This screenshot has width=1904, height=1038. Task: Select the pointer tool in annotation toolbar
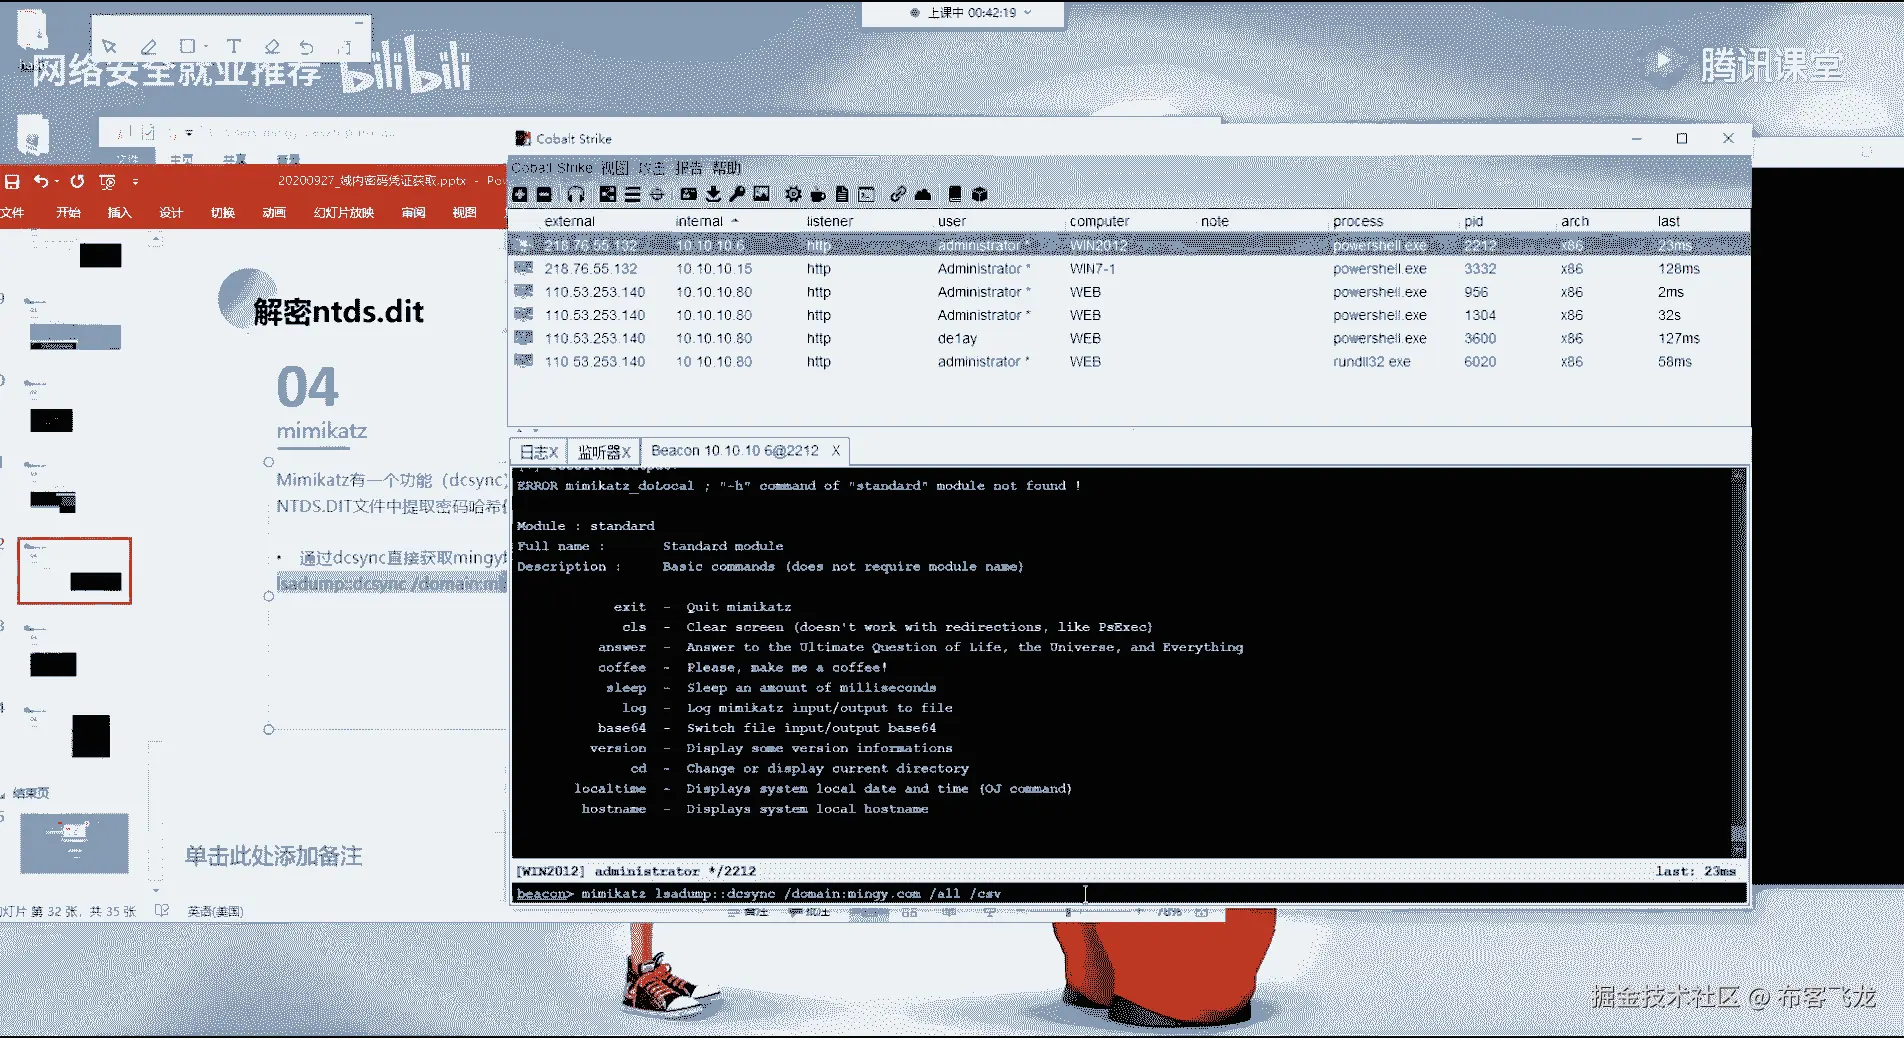click(109, 46)
